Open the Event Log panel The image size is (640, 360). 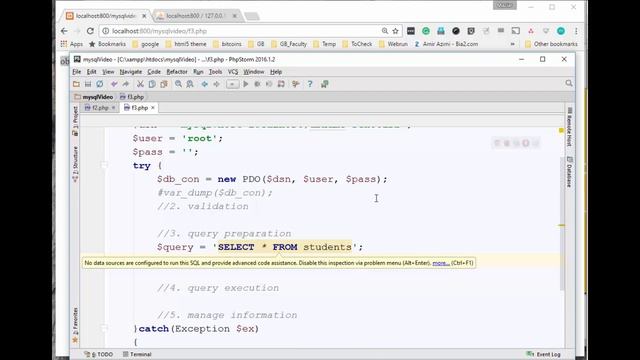[544, 354]
